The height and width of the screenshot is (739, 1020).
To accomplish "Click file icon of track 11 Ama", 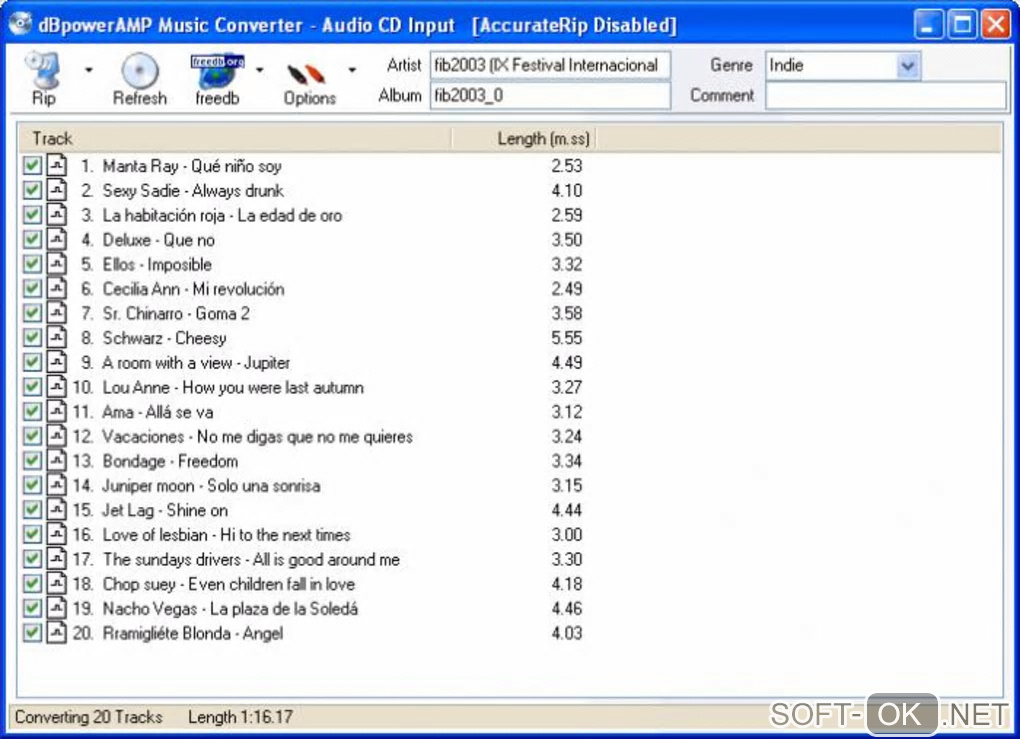I will pyautogui.click(x=57, y=411).
